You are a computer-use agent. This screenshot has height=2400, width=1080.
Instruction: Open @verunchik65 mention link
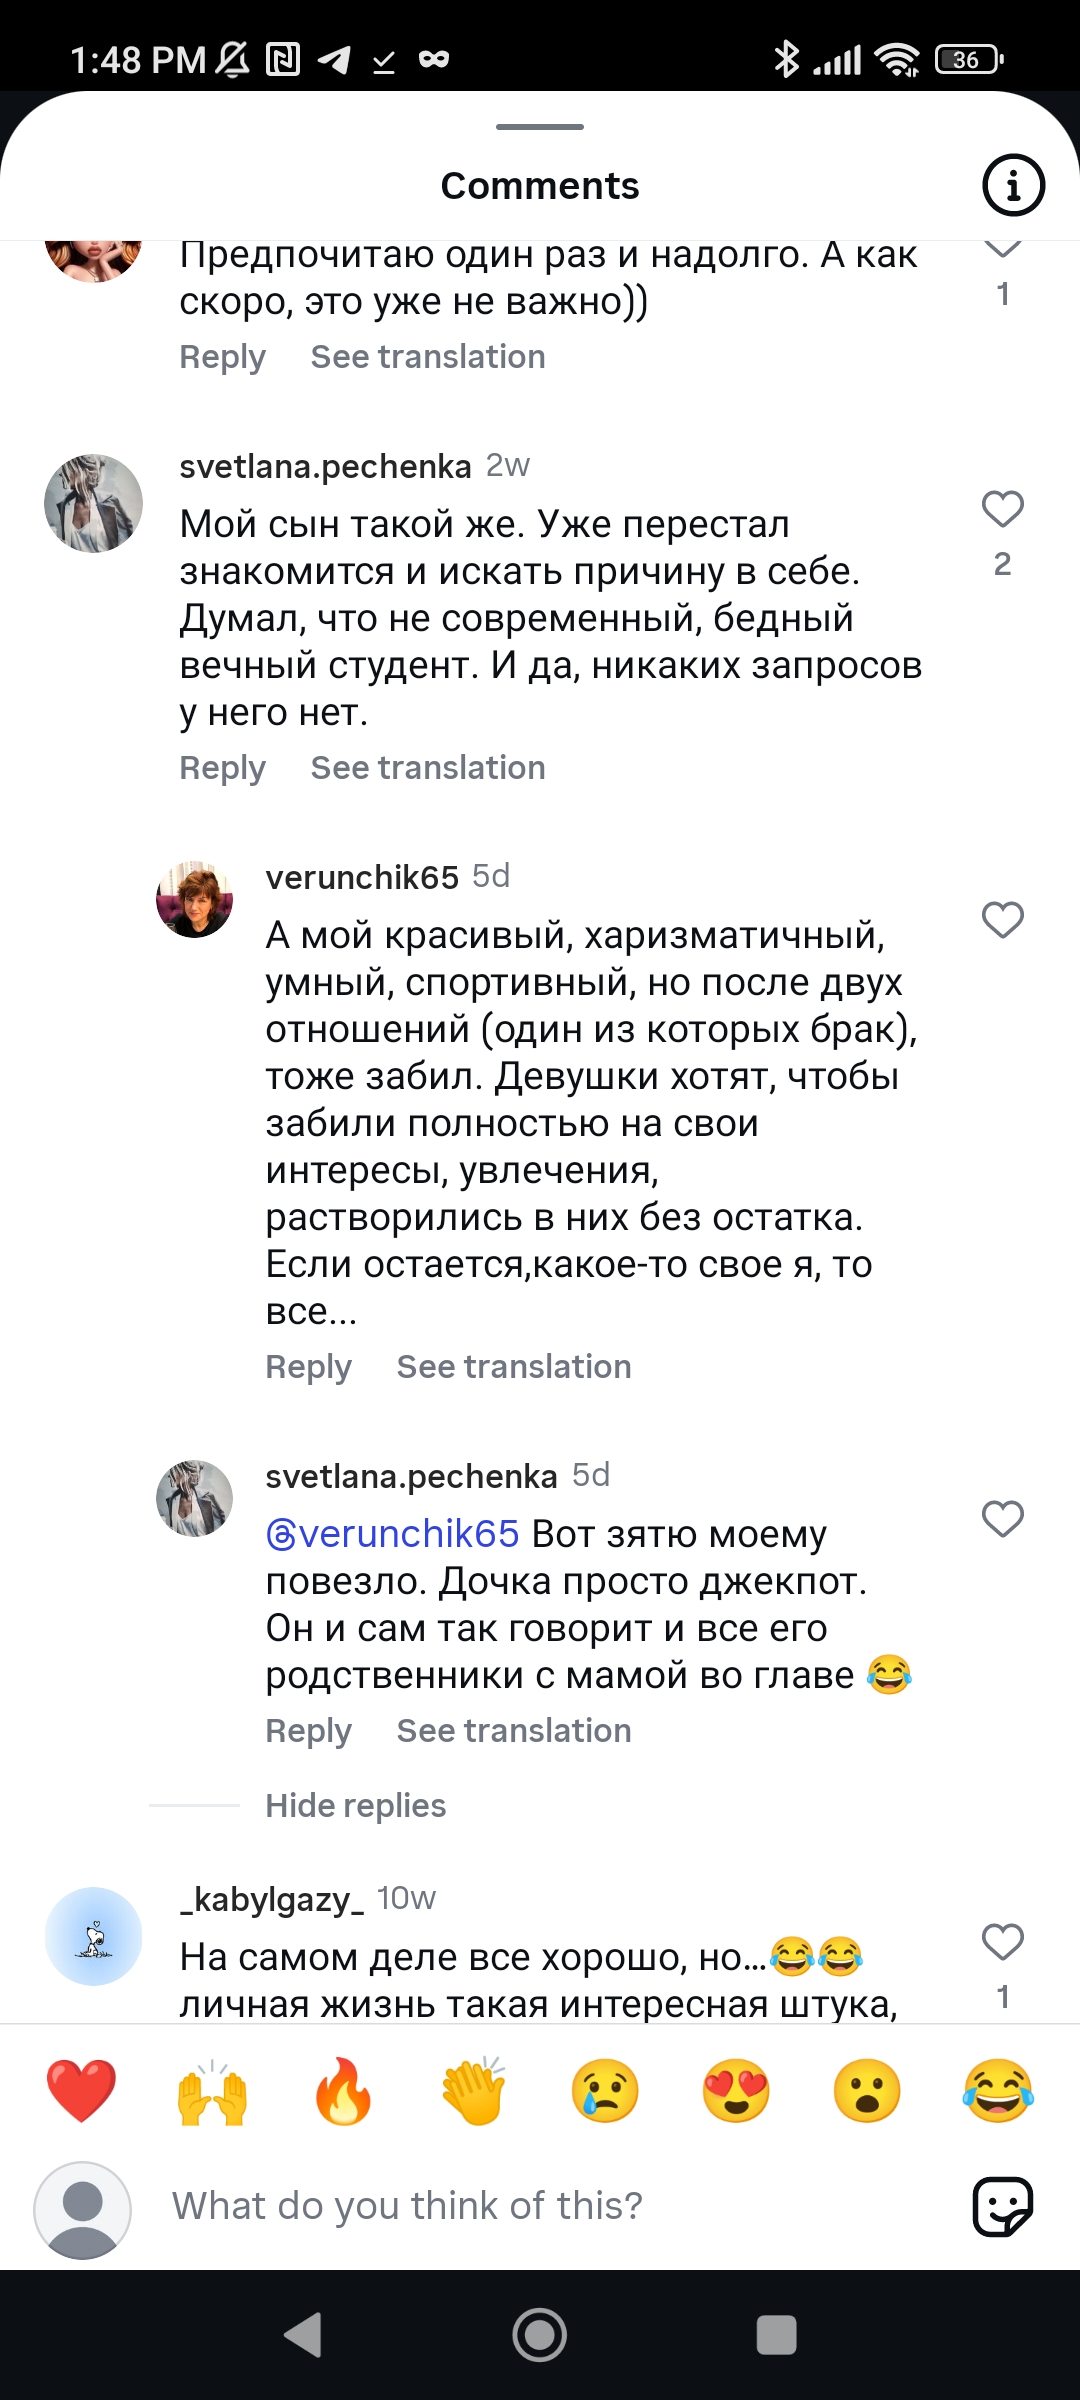pyautogui.click(x=393, y=1534)
